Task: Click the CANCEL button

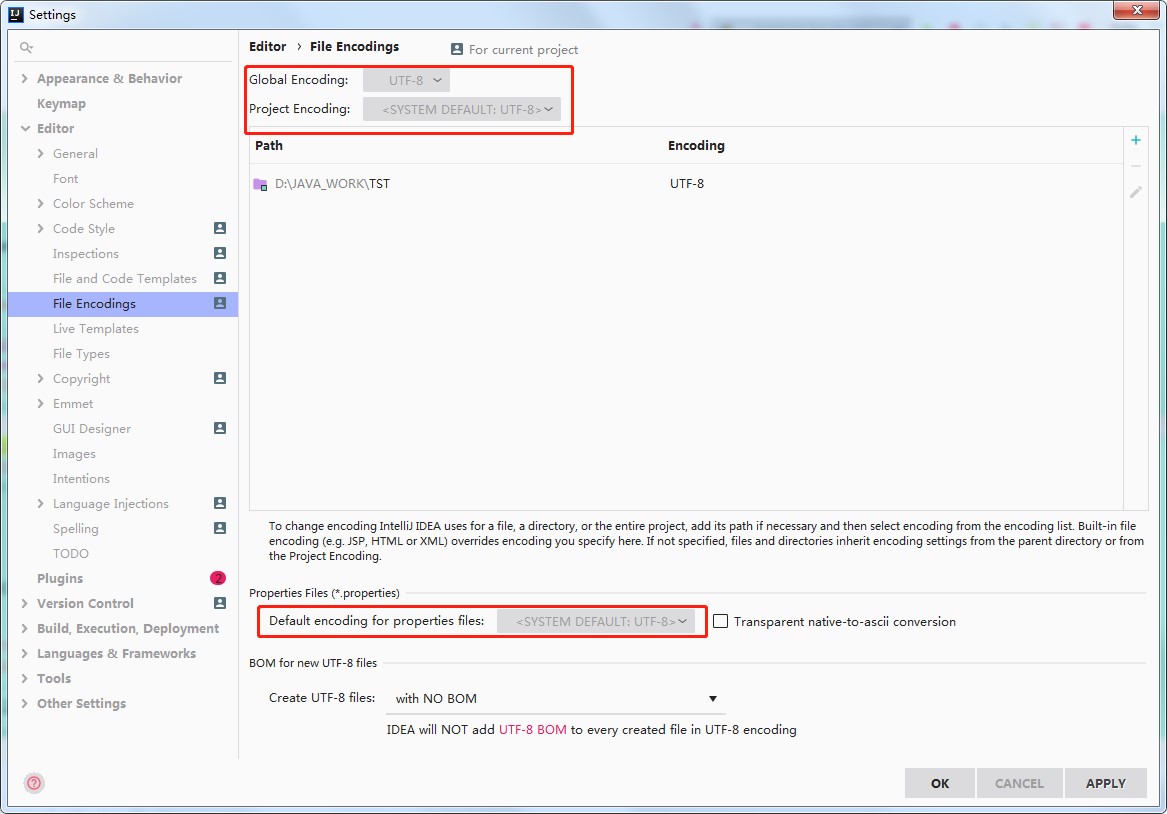Action: coord(1019,783)
